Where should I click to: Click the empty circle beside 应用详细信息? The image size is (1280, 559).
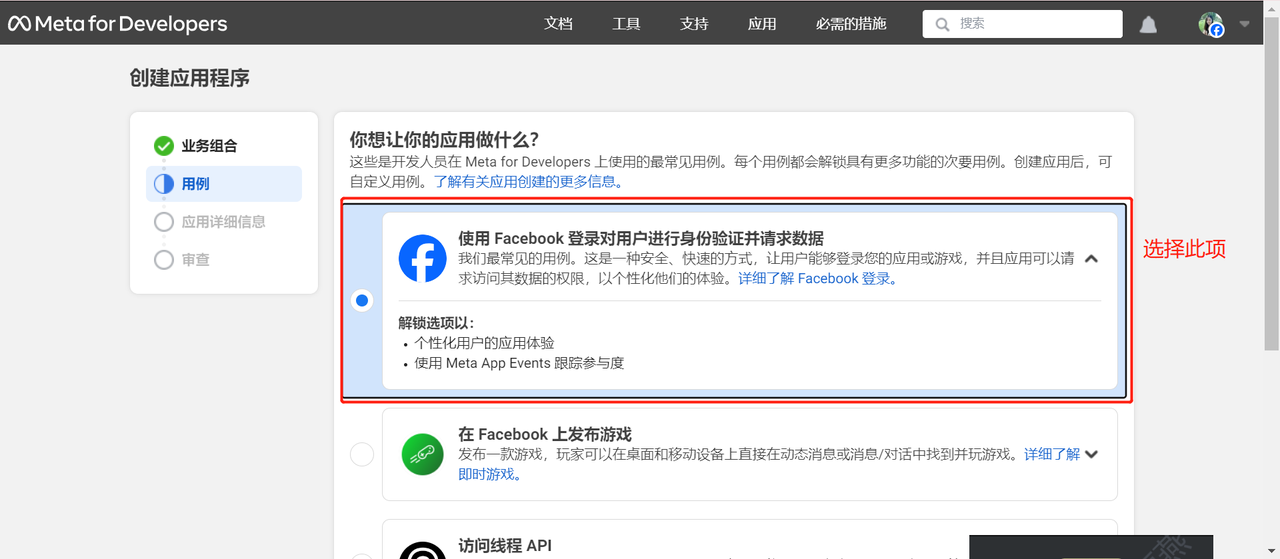tap(164, 222)
